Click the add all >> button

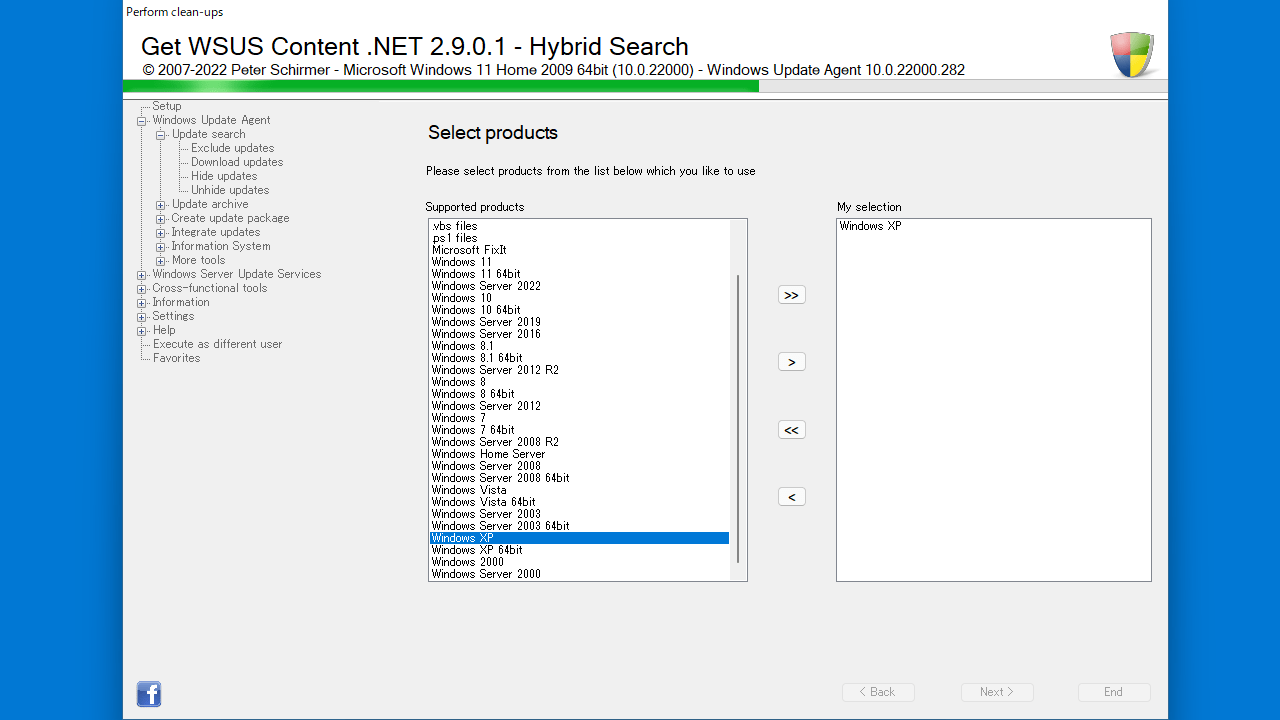coord(792,295)
